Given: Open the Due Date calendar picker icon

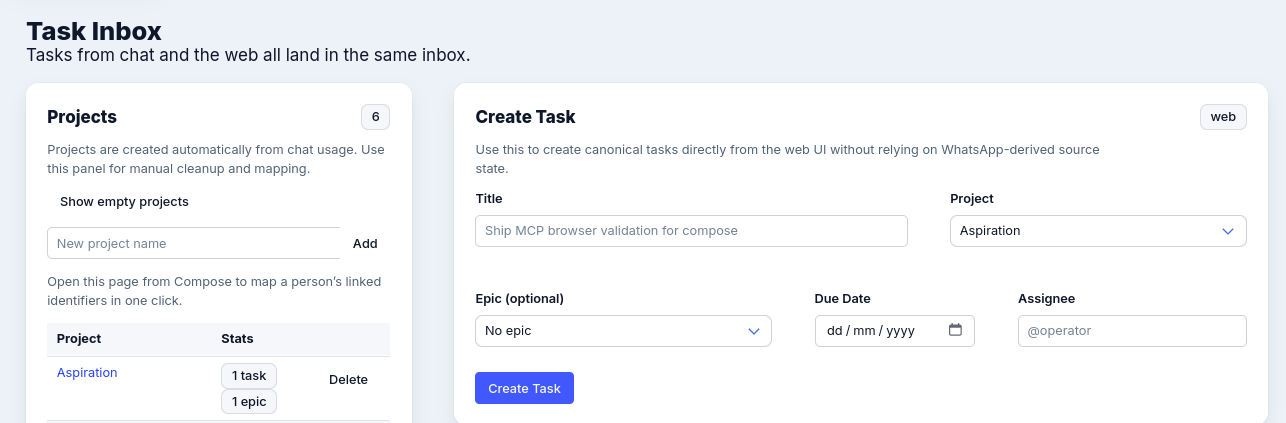Looking at the screenshot, I should pyautogui.click(x=955, y=330).
